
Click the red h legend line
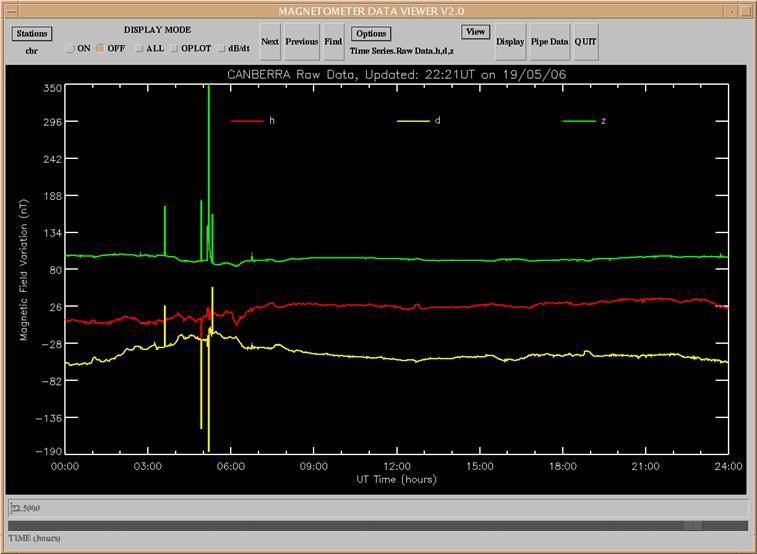245,121
